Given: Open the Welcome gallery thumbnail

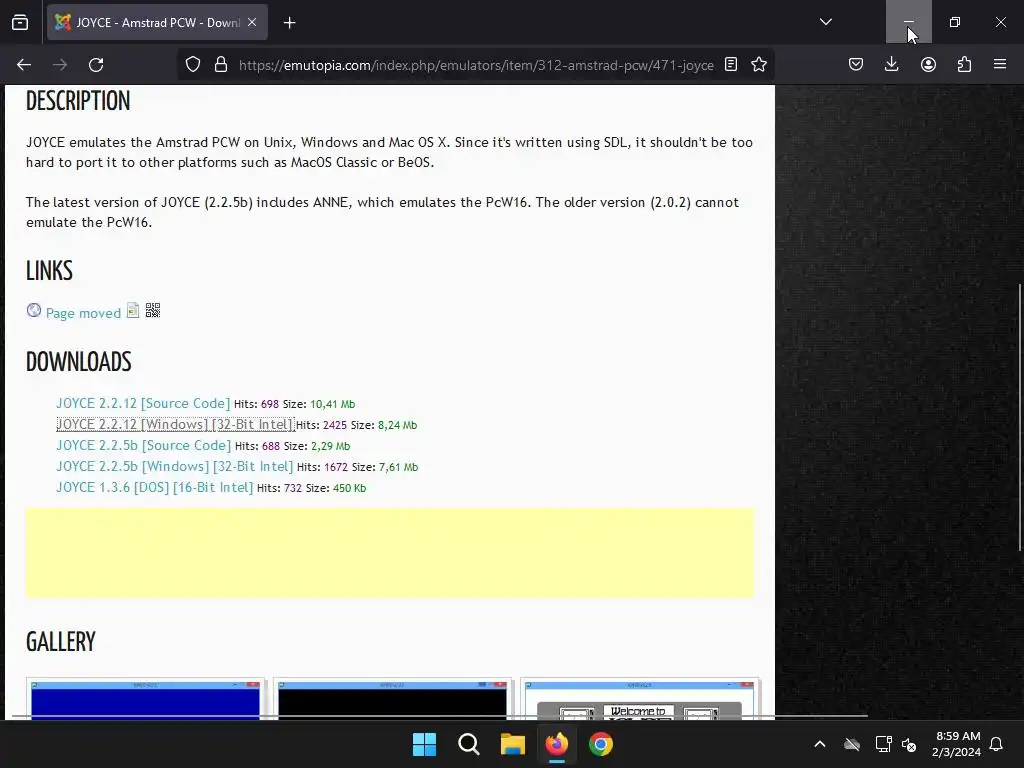Looking at the screenshot, I should click(639, 699).
